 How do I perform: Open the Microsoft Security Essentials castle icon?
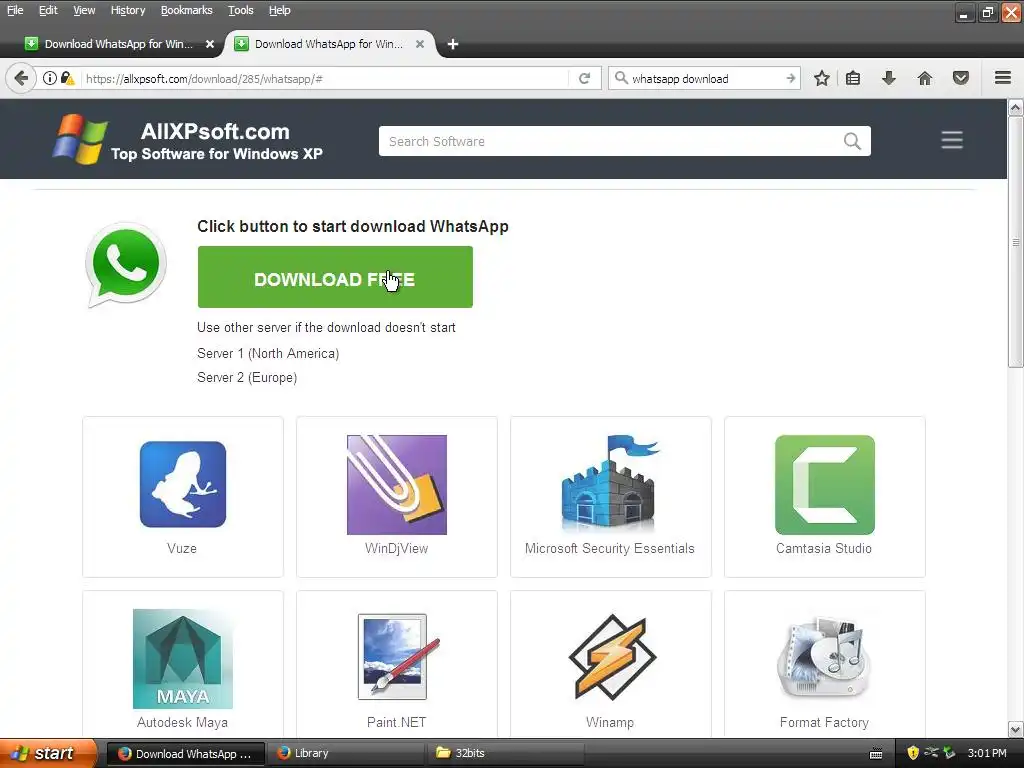[x=610, y=483]
